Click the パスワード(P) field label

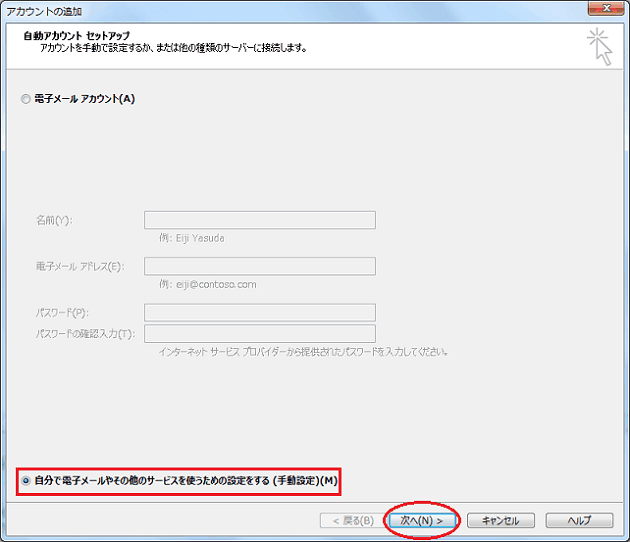(62, 313)
